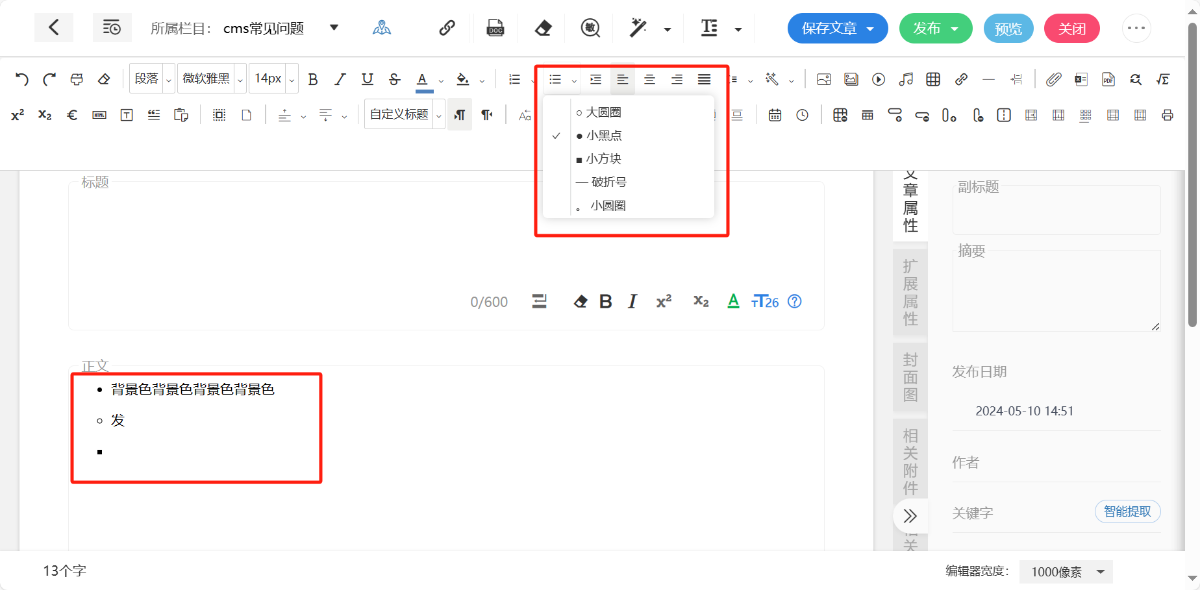The height and width of the screenshot is (590, 1200).
Task: Insert a table using the grid icon
Action: pos(933,79)
